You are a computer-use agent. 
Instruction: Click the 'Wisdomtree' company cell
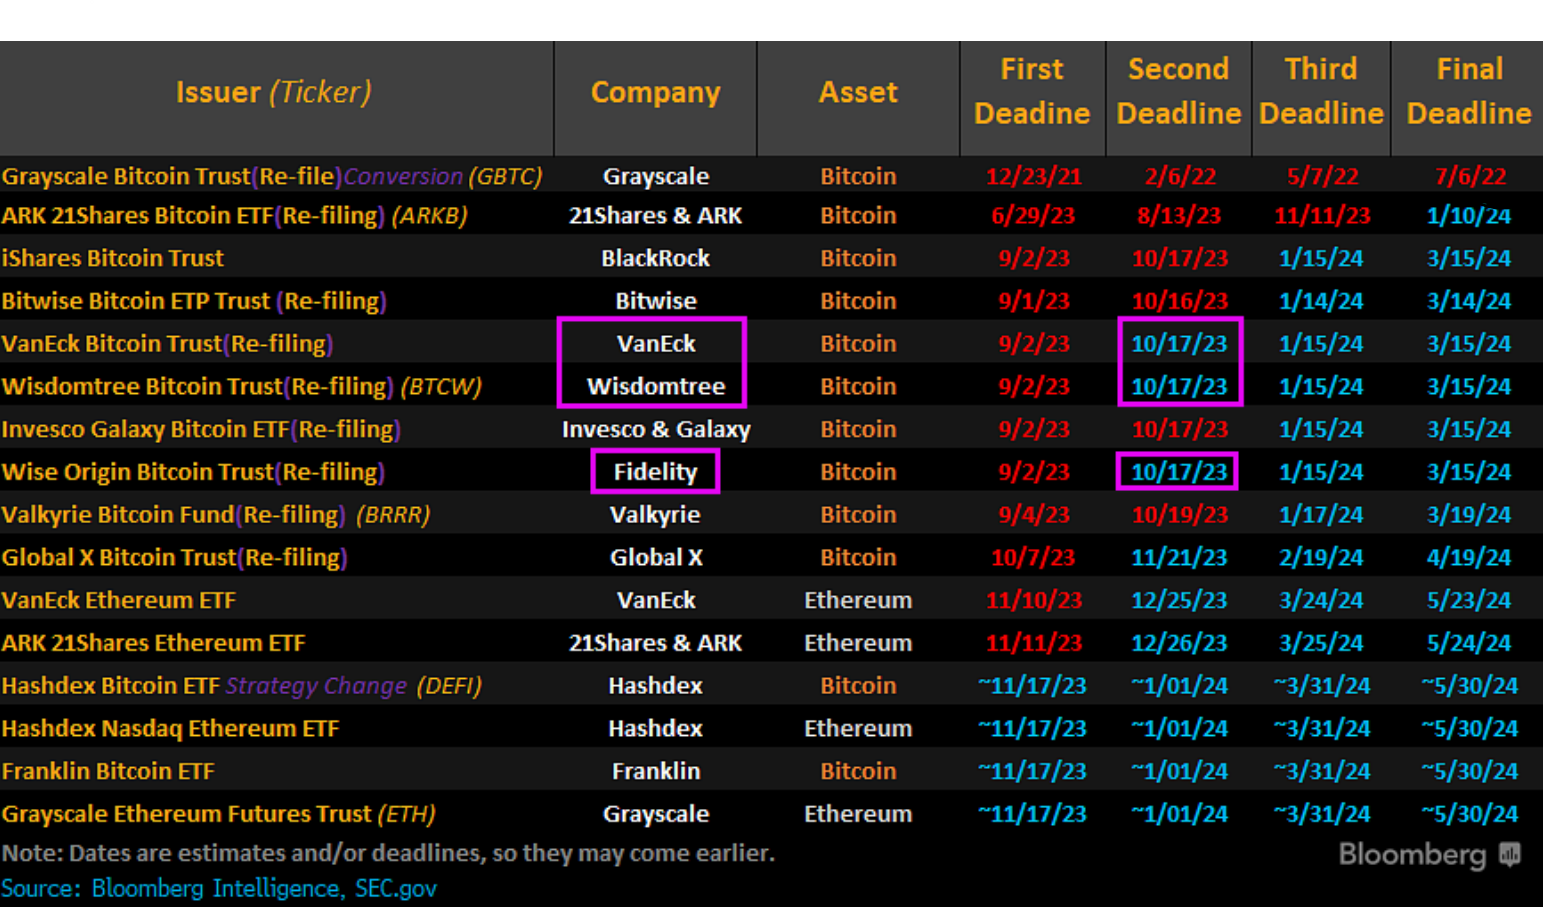tap(656, 387)
